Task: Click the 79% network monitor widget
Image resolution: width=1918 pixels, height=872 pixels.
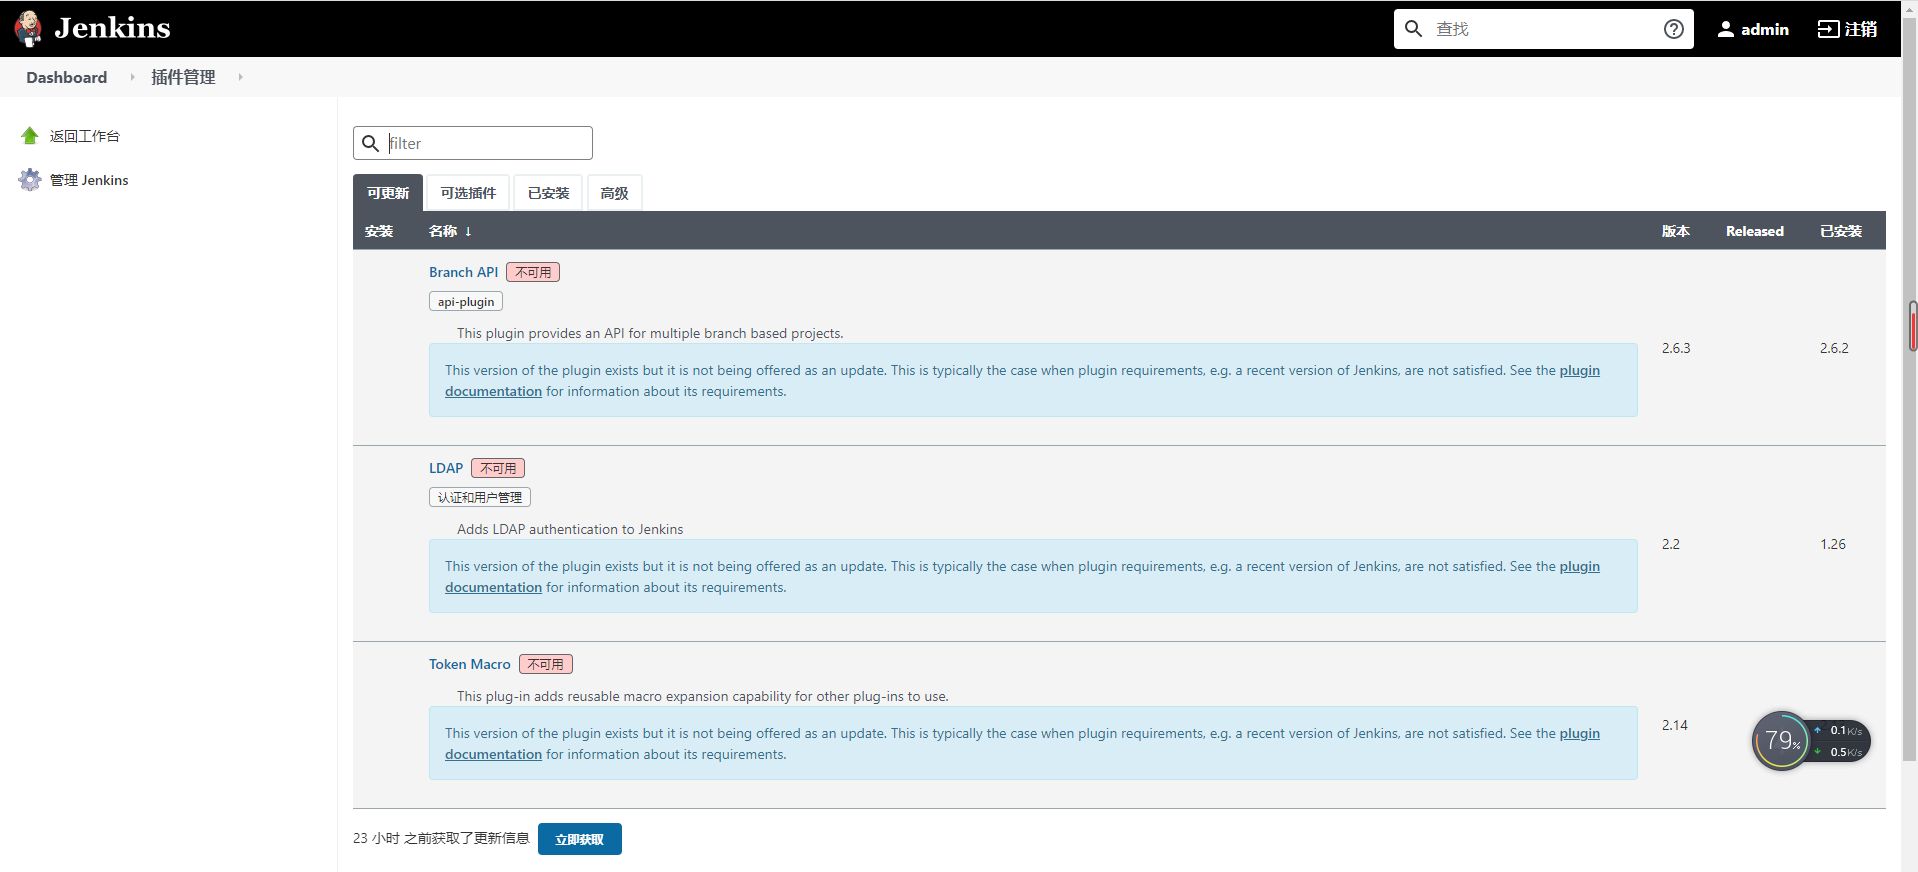Action: point(1810,741)
